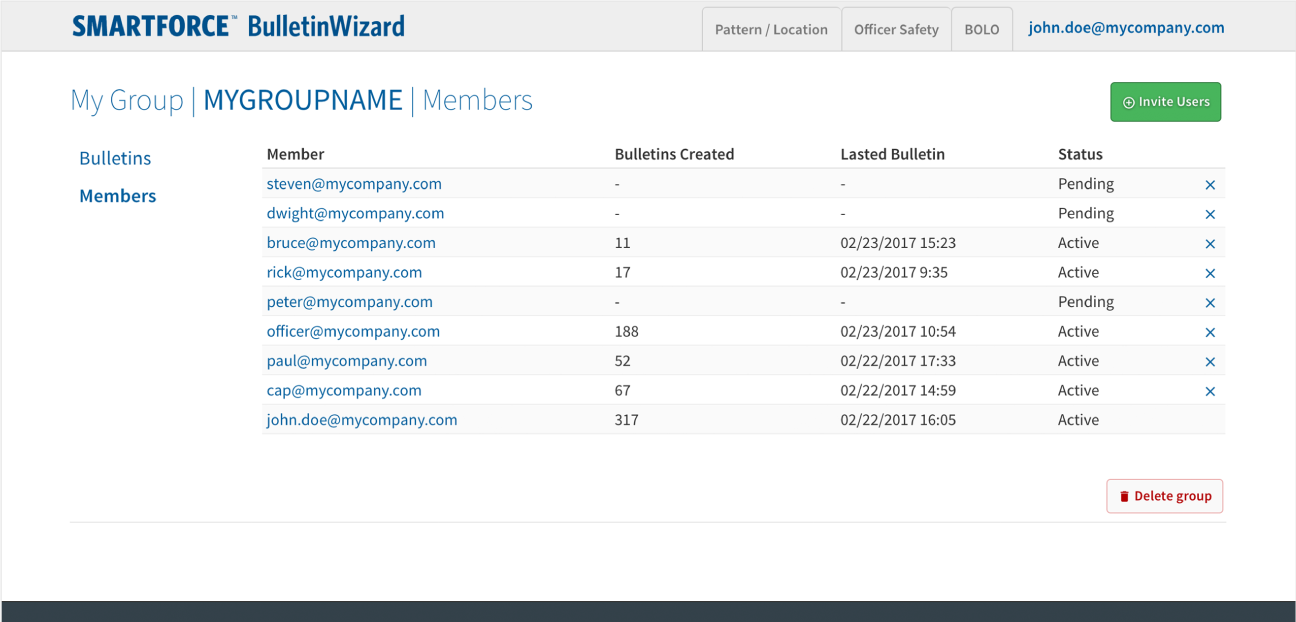Viewport: 1296px width, 622px height.
Task: Open member link officer@mycompany.com
Action: tap(353, 331)
